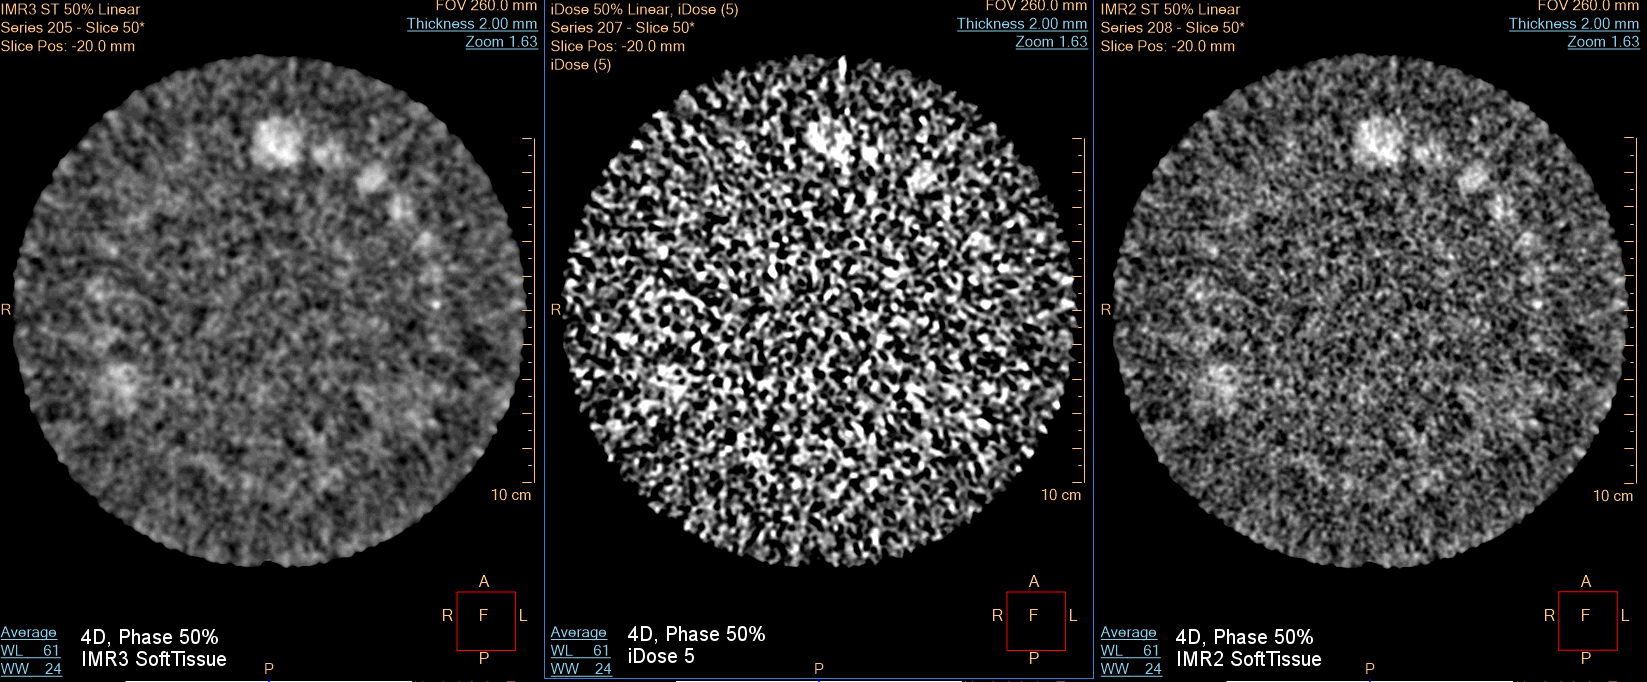
Task: Change Average rendering mode in IMR3 panel
Action: tap(29, 632)
